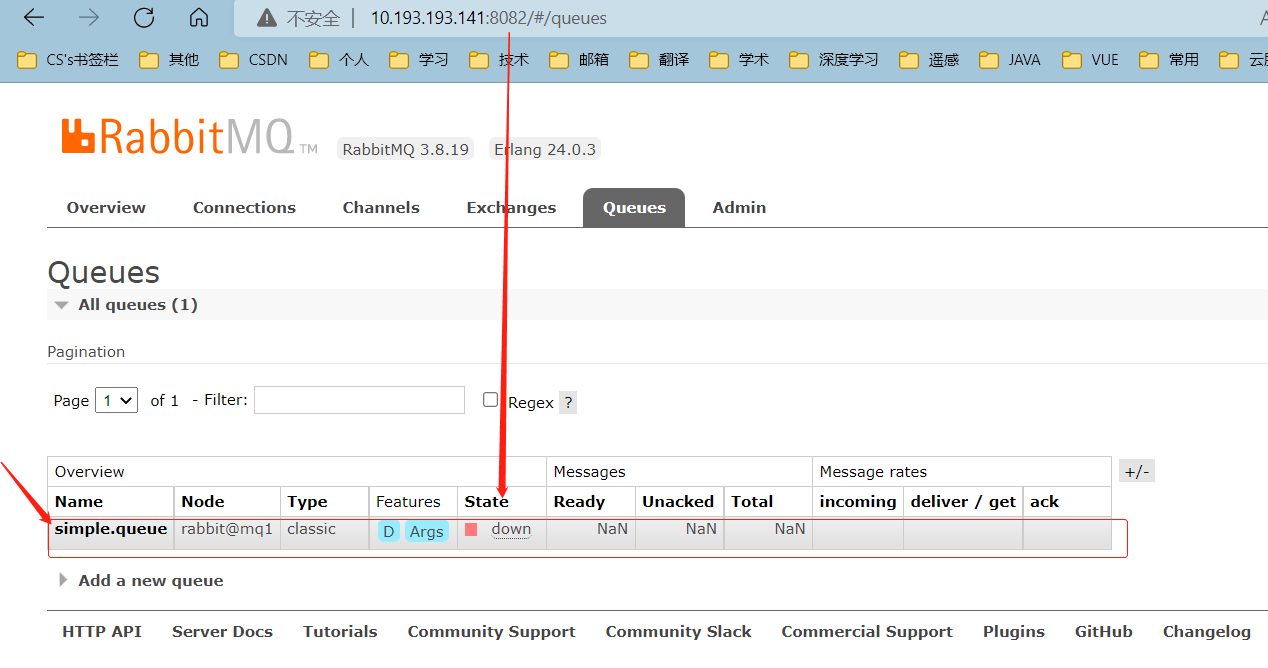The image size is (1268, 668).
Task: Sort by incoming message rate header
Action: coord(858,501)
